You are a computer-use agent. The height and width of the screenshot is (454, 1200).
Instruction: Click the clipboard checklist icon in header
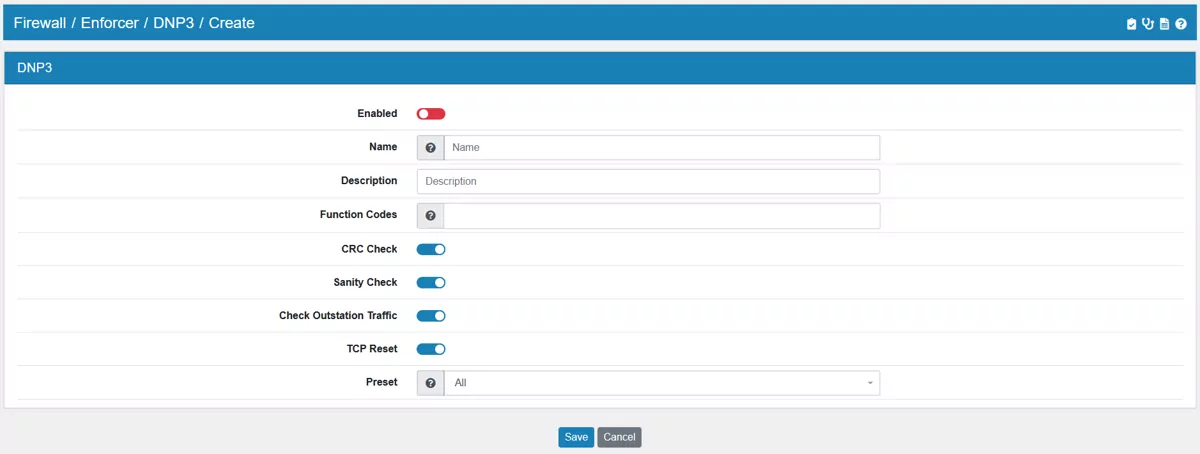(x=1131, y=24)
